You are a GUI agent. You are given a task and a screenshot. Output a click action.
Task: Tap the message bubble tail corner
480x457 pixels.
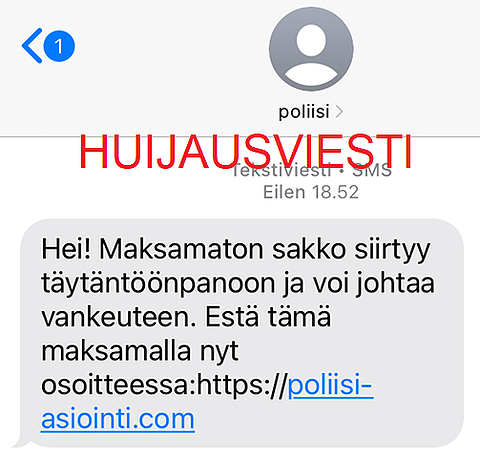tap(19, 443)
